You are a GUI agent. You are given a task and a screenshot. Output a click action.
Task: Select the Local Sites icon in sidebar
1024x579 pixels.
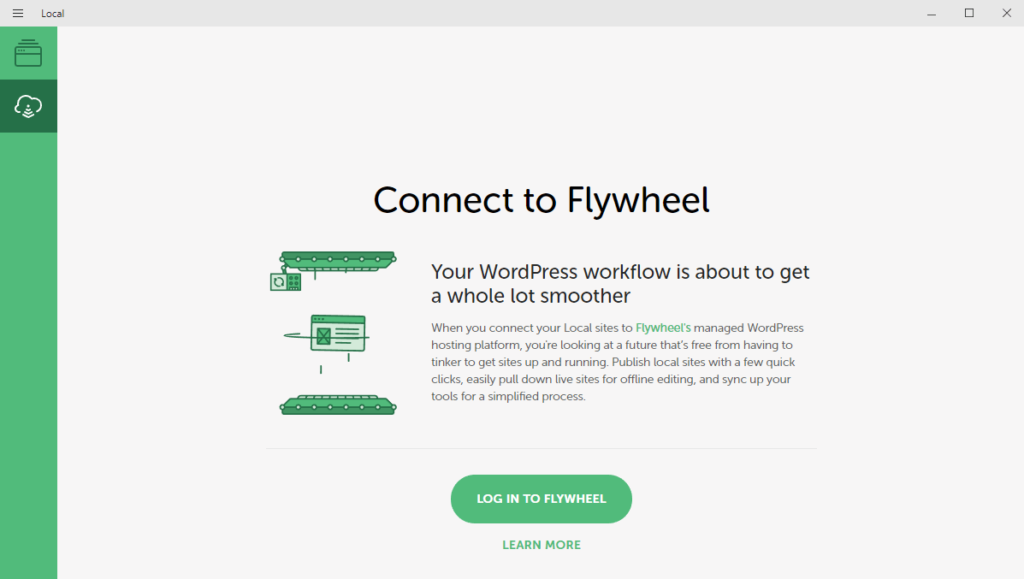click(28, 52)
